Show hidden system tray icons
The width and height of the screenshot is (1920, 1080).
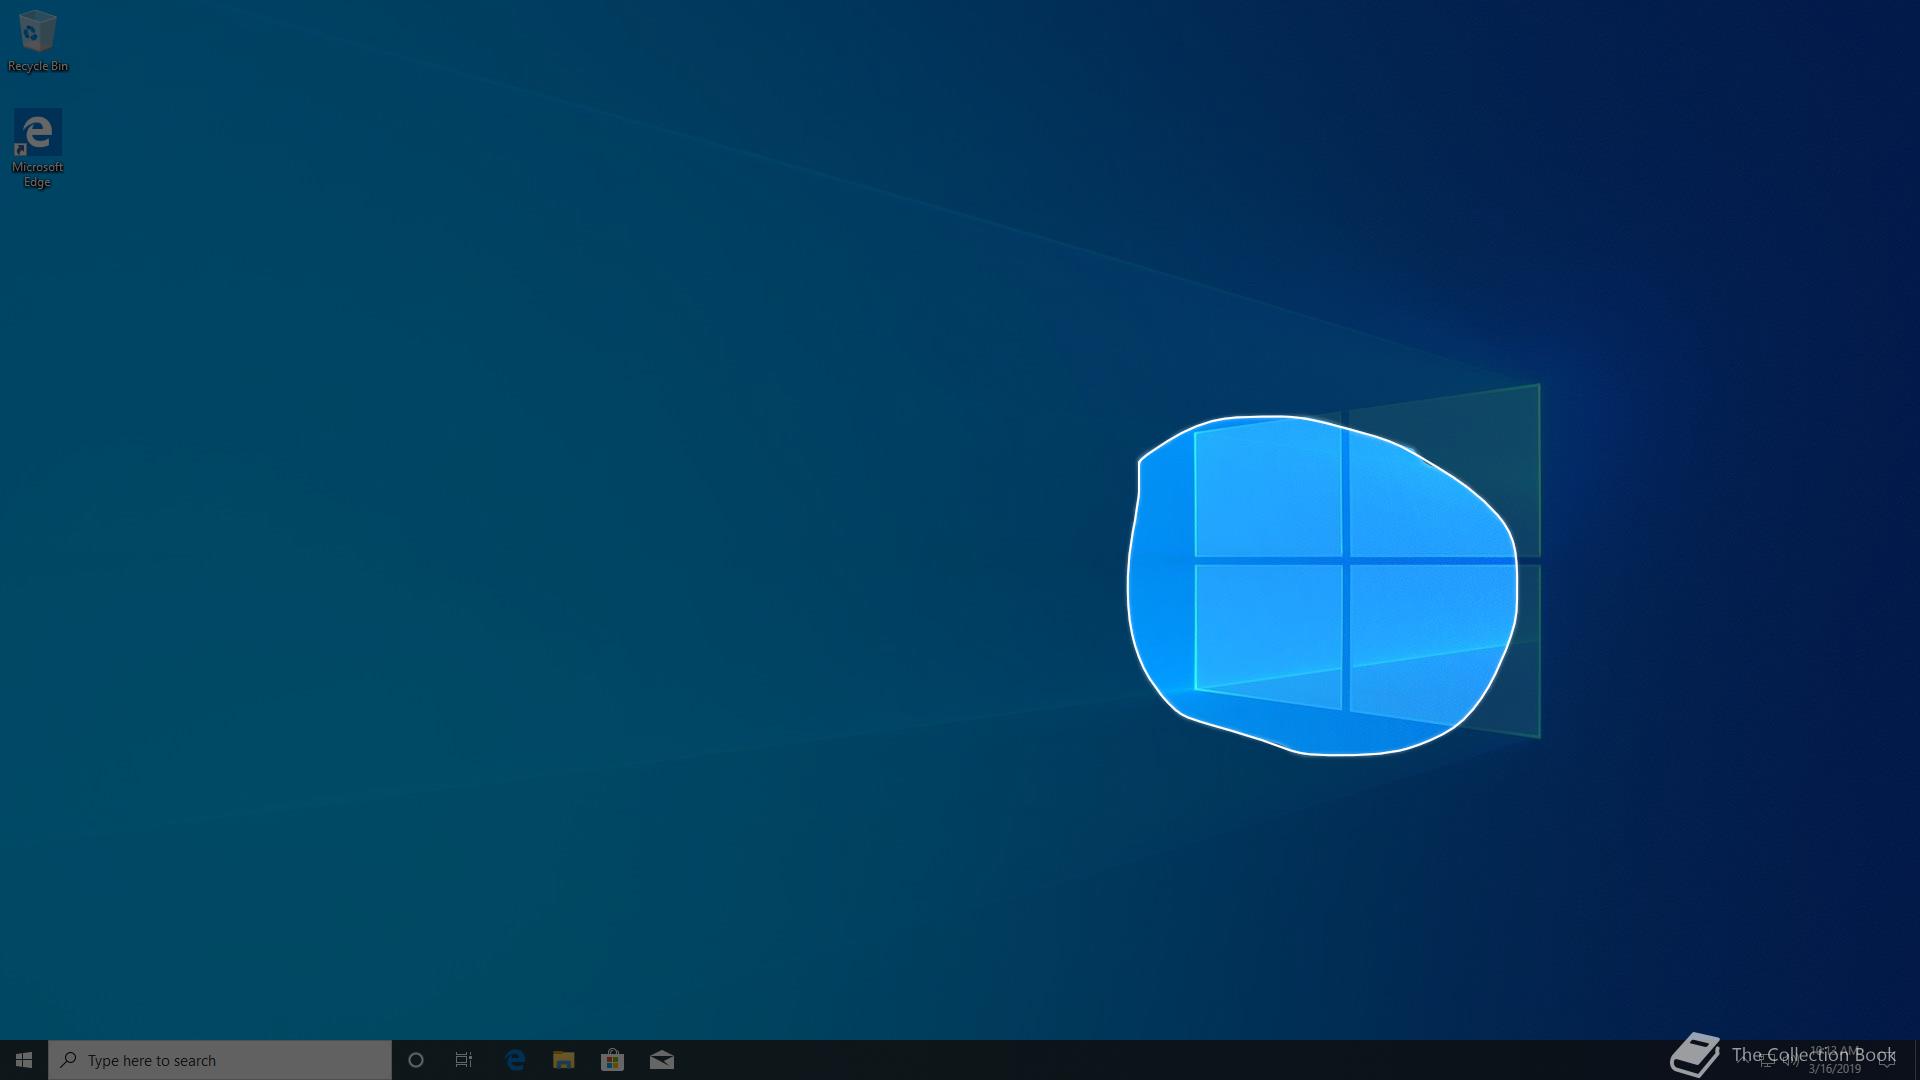(1743, 1060)
